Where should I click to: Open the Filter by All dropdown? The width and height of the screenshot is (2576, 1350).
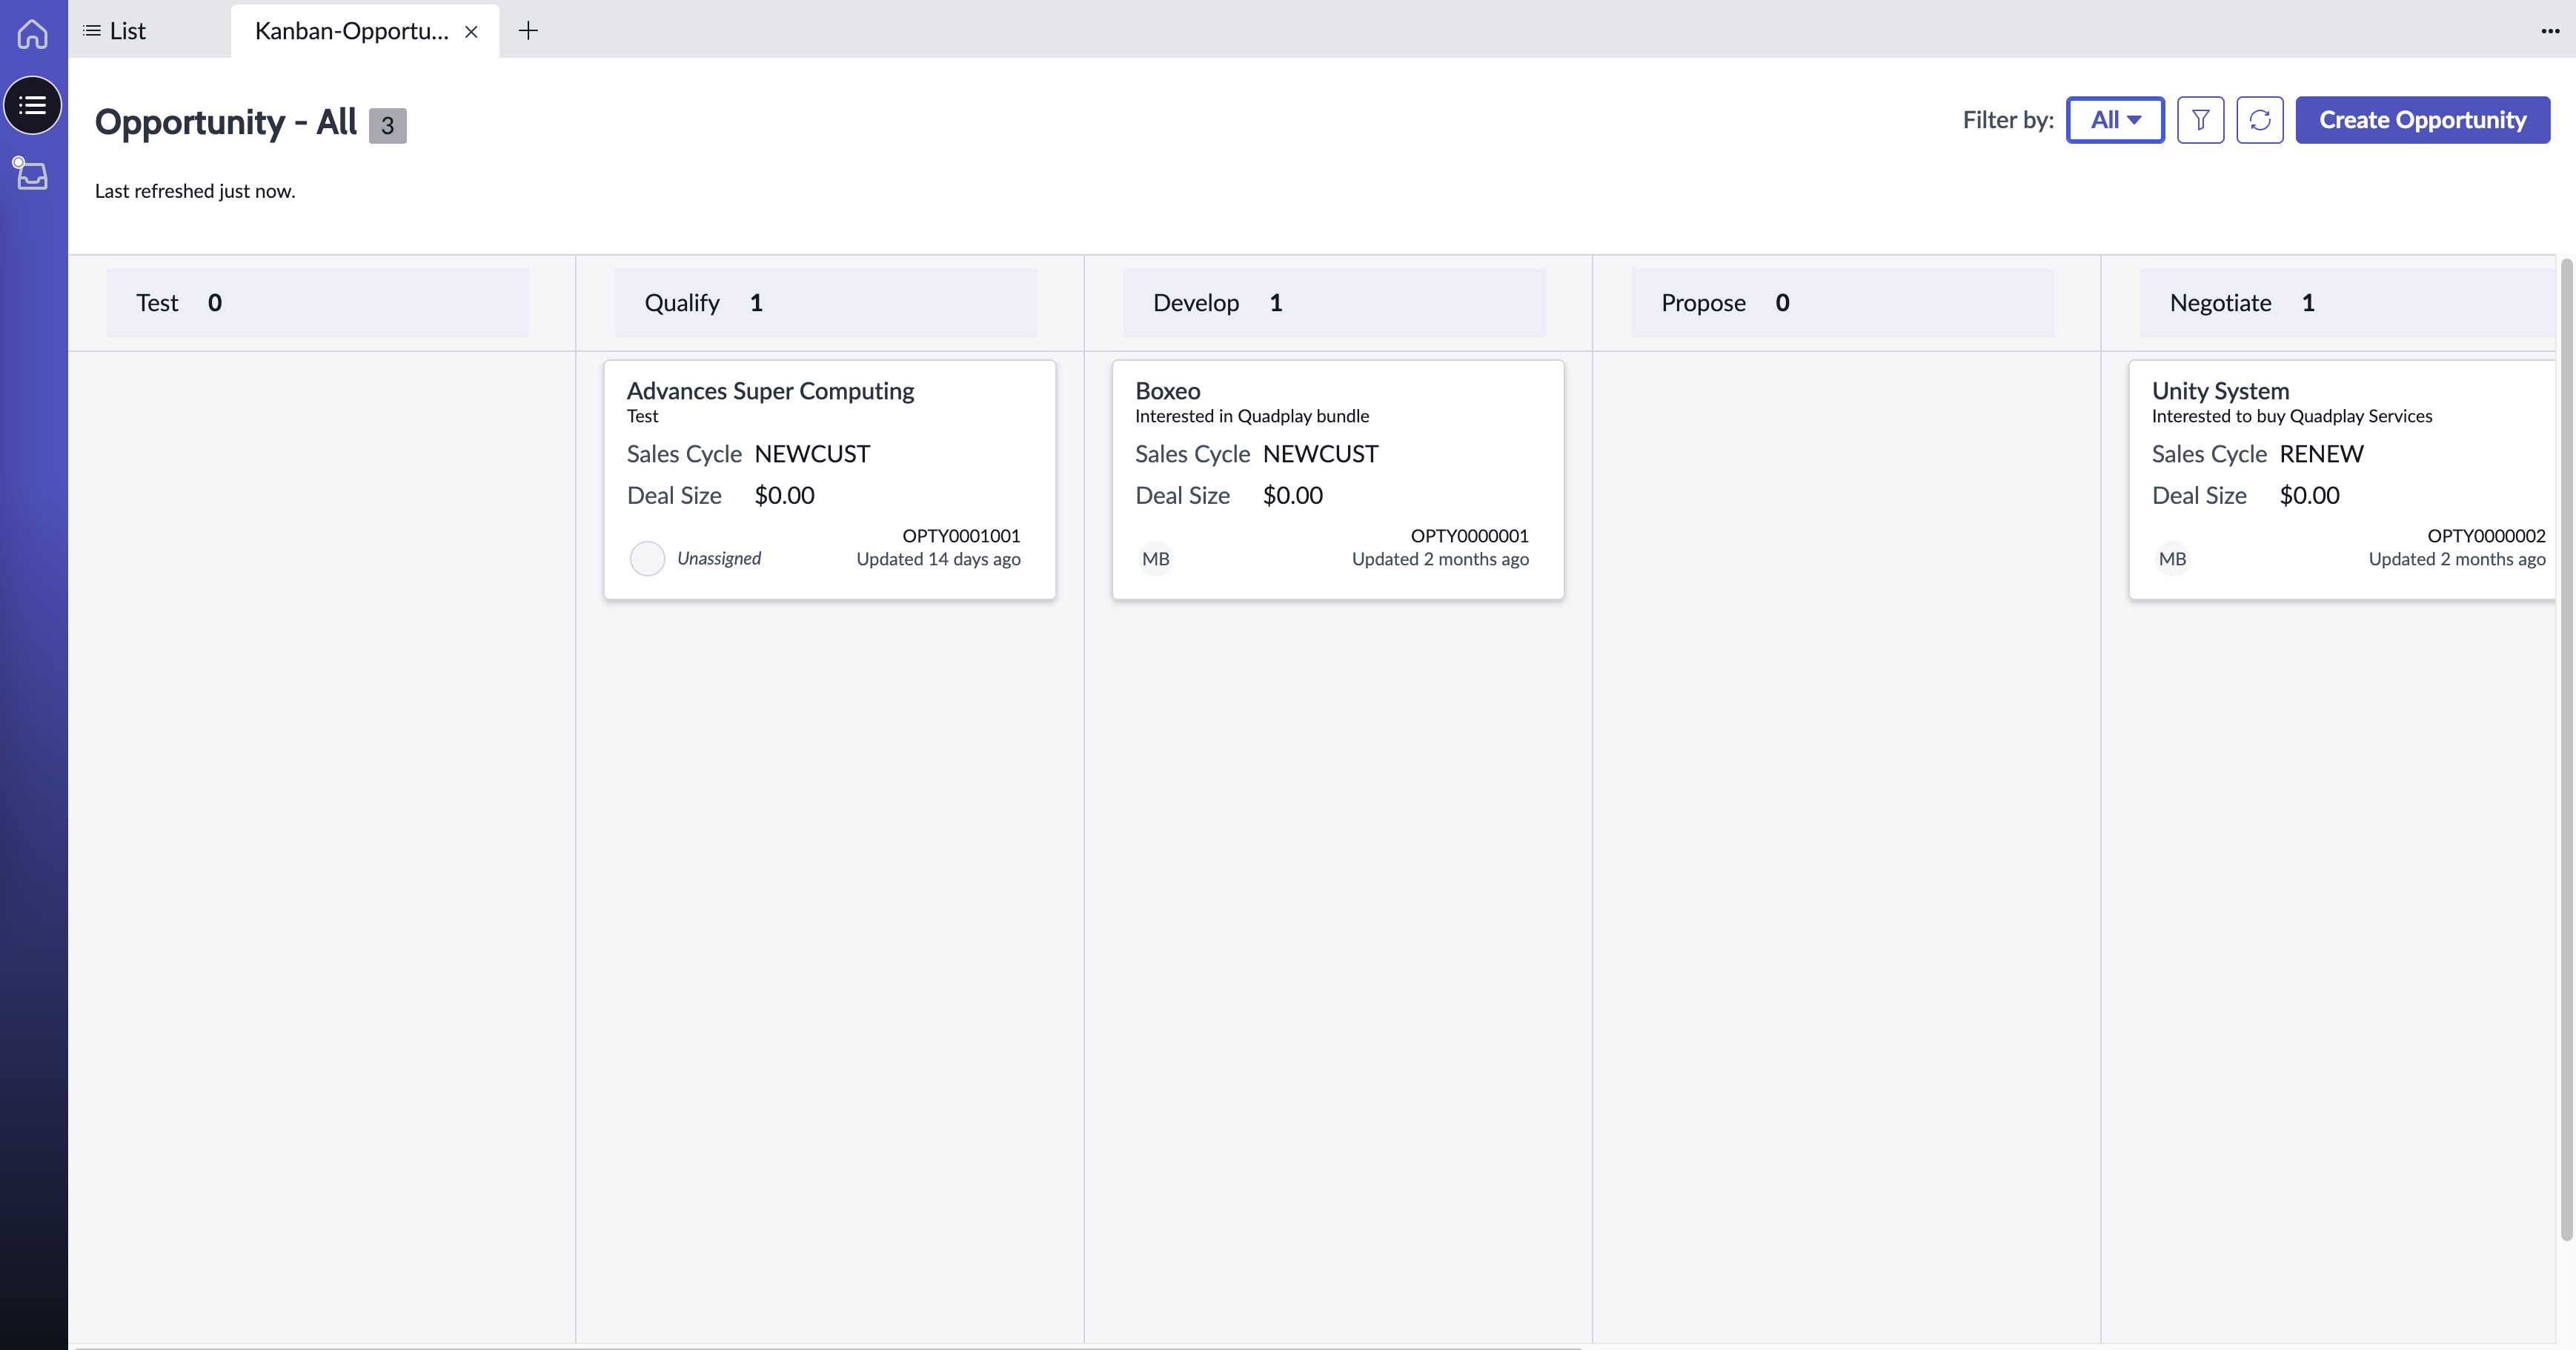pos(2115,120)
